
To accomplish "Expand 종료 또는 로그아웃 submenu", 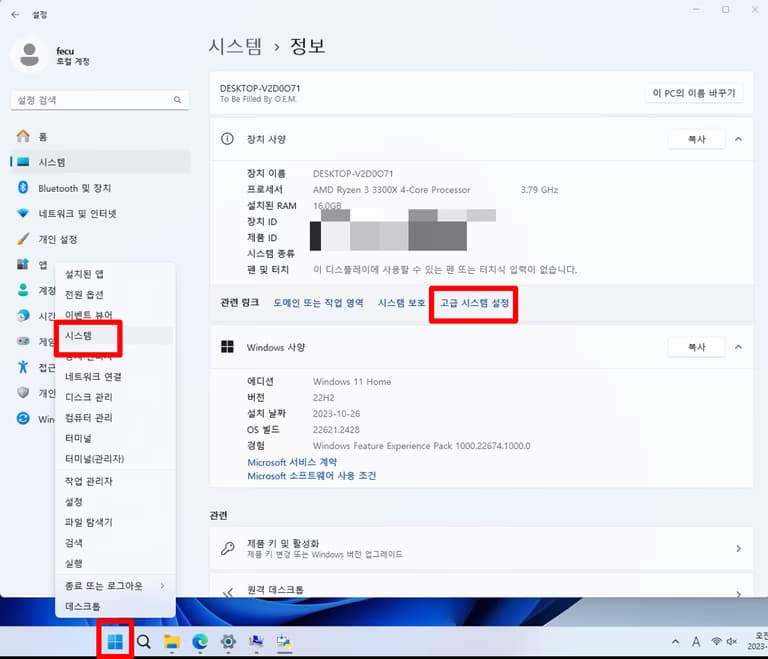I will [116, 586].
